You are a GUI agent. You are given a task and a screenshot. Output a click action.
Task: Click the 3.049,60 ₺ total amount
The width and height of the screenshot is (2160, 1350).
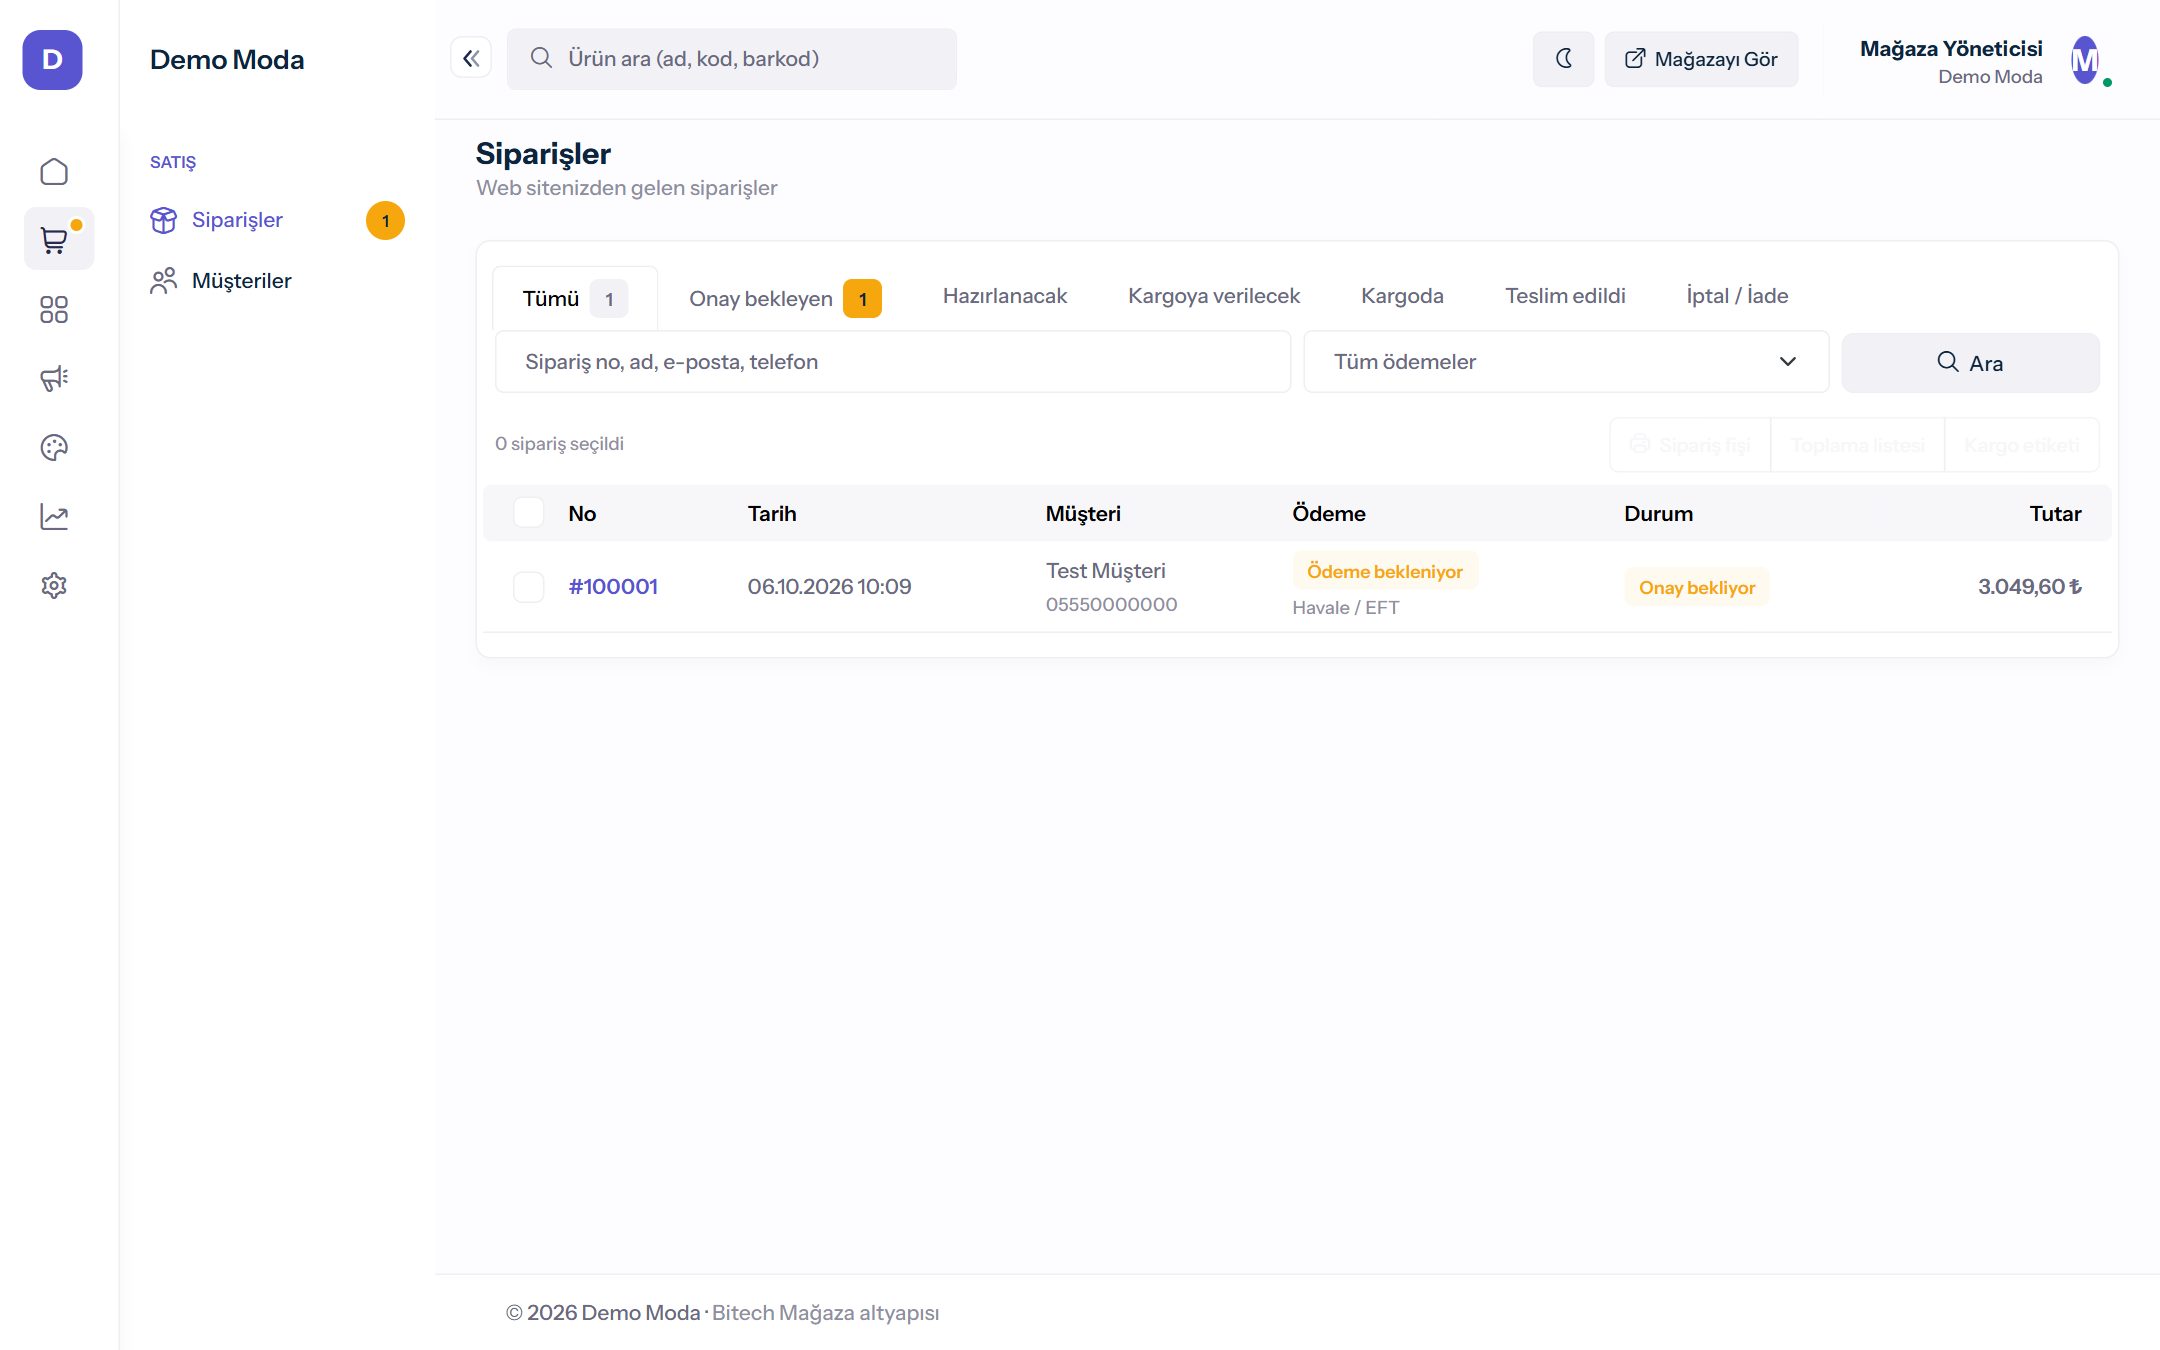2030,587
